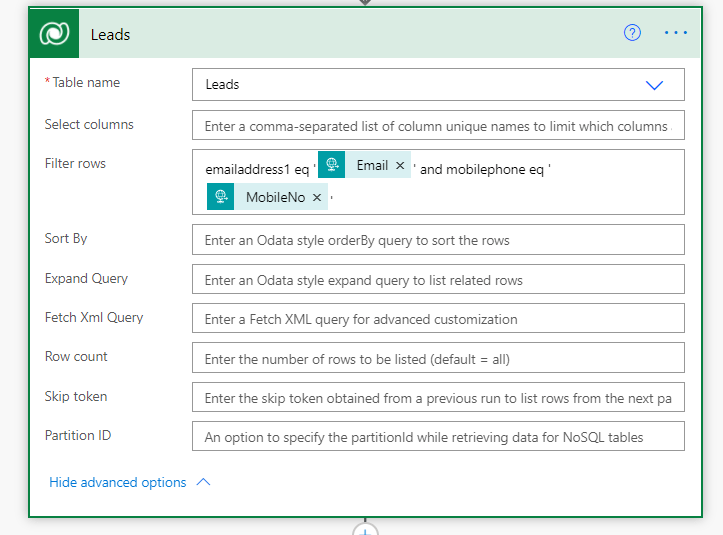Image resolution: width=723 pixels, height=535 pixels.
Task: Click Hide advanced options link
Action: click(x=118, y=482)
